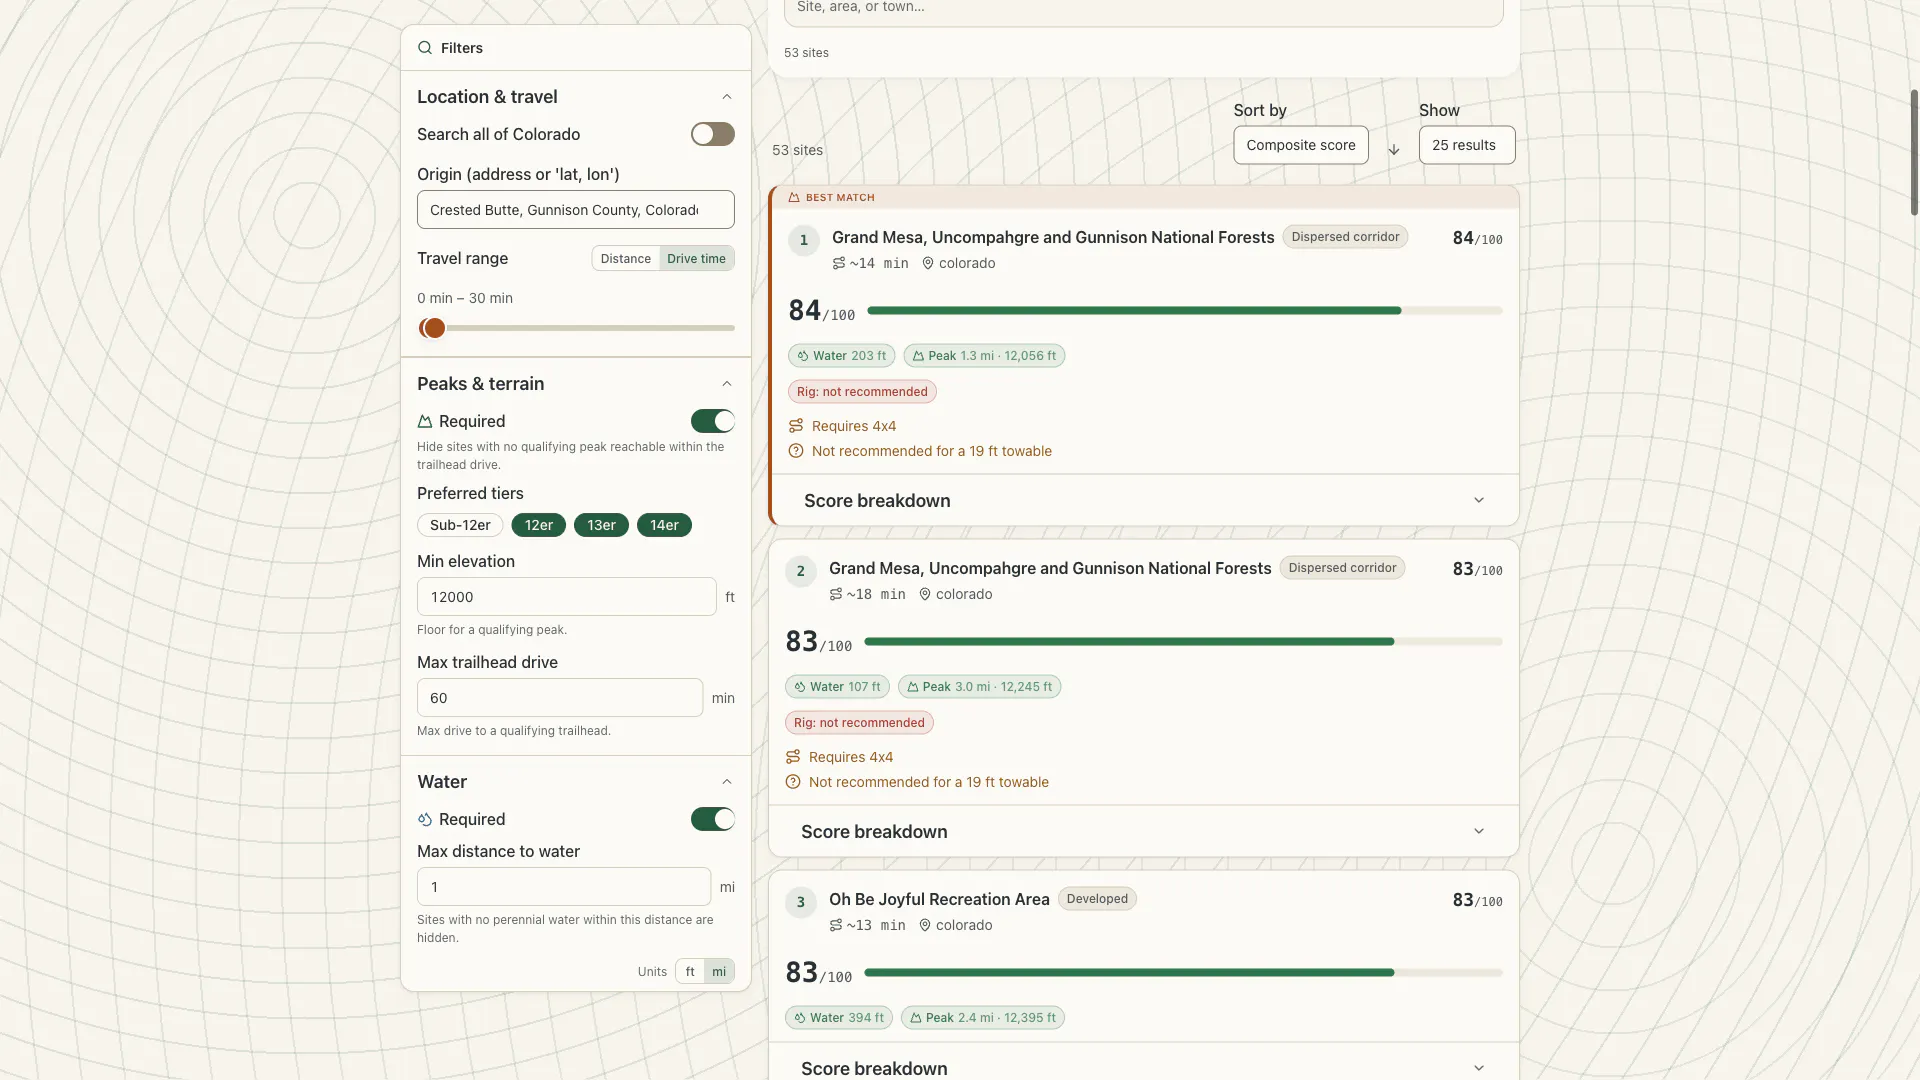Click the map pin icon on Oh Be Joyful card
The width and height of the screenshot is (1920, 1080).
tap(925, 926)
